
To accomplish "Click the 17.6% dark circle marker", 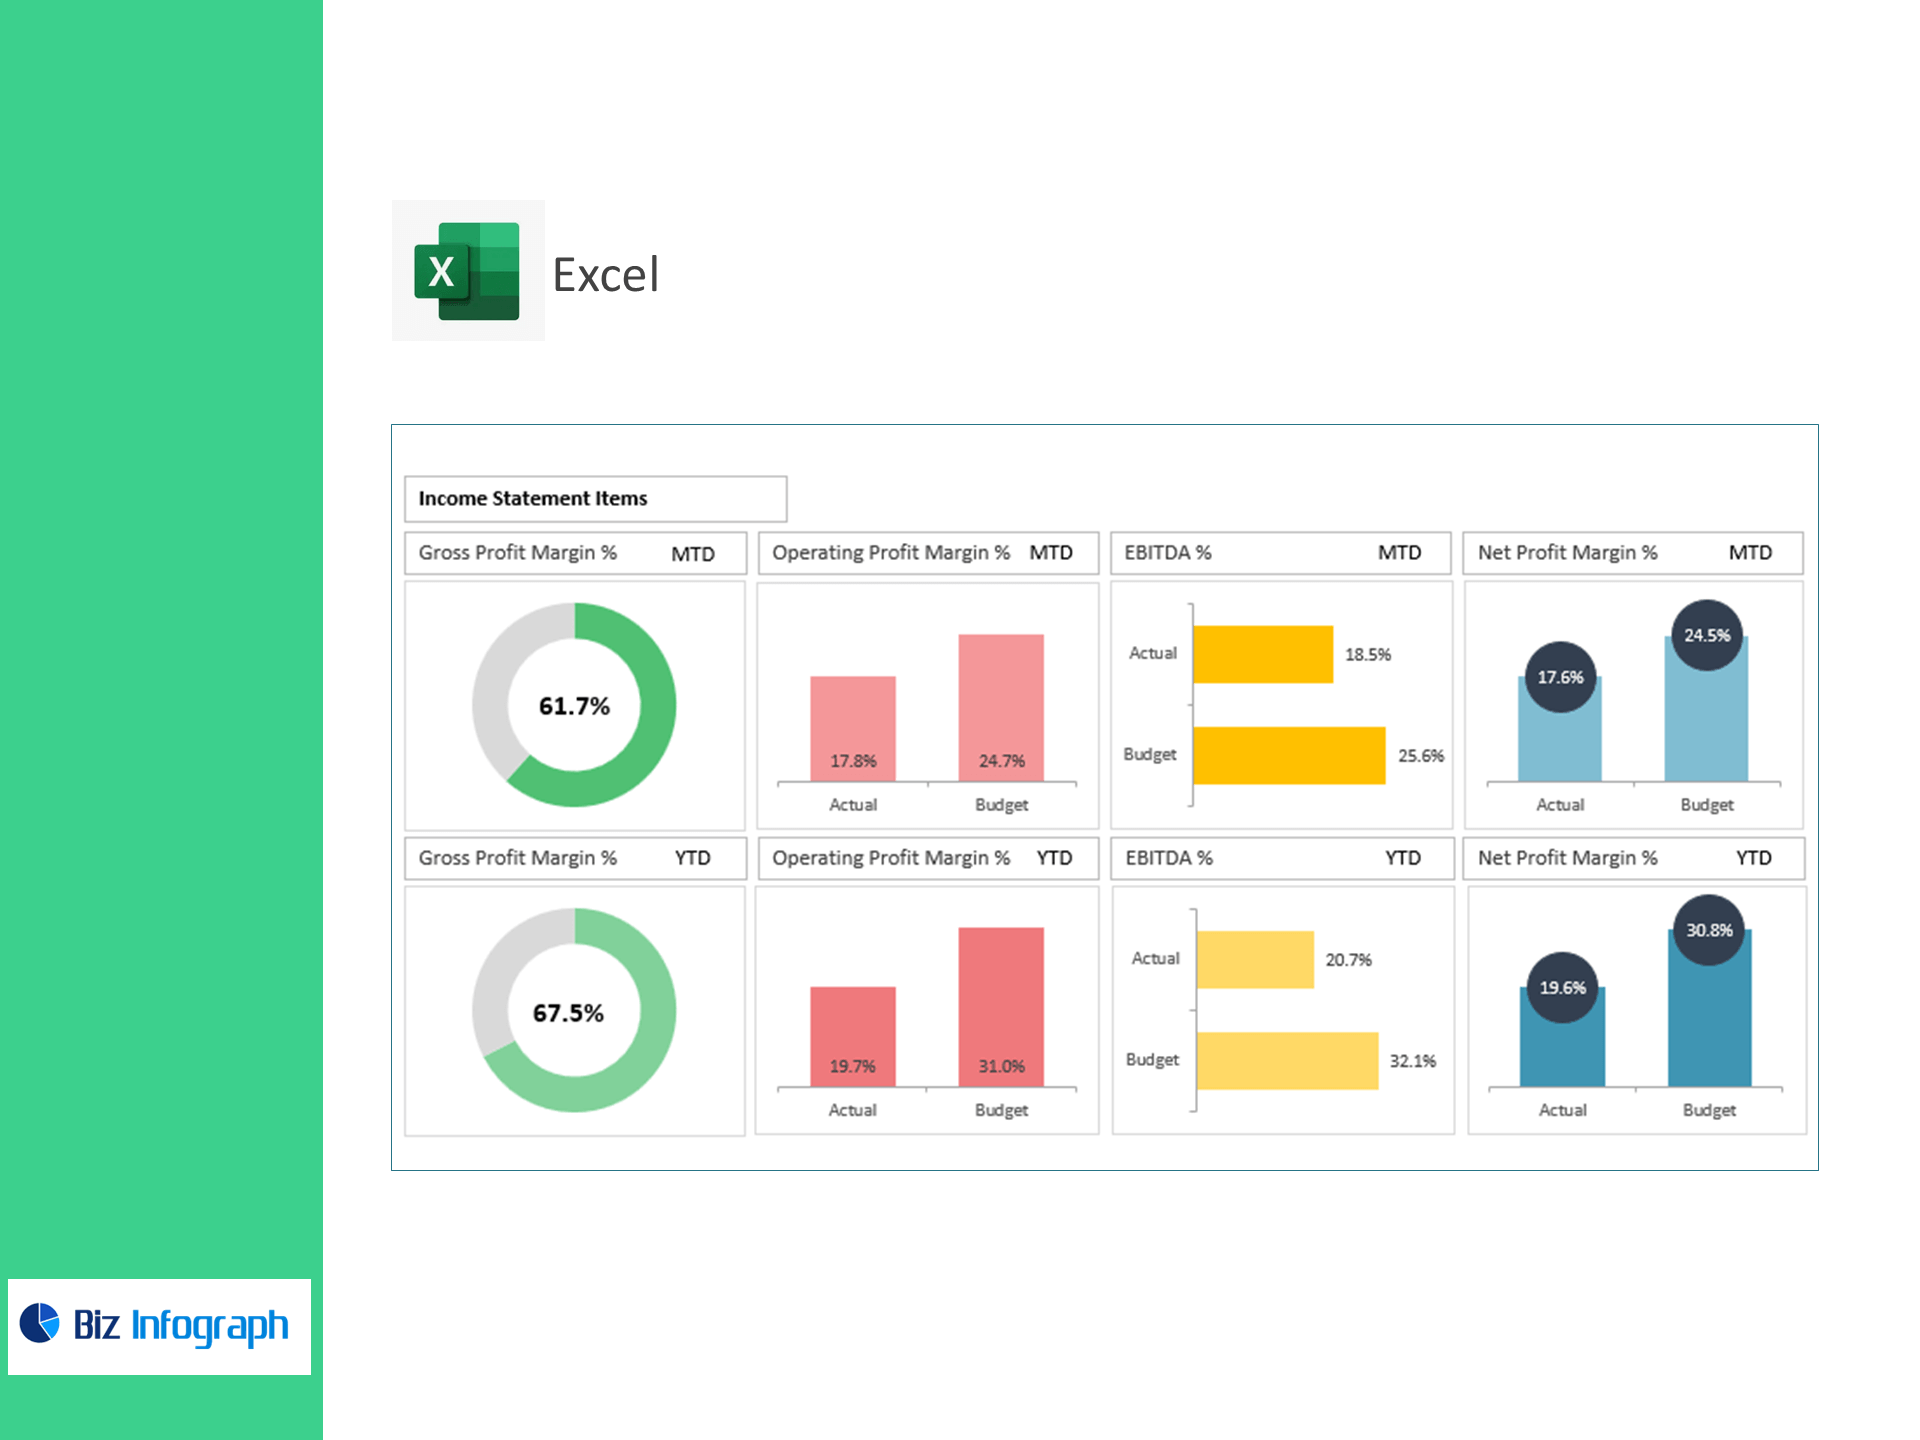I will click(x=1559, y=677).
